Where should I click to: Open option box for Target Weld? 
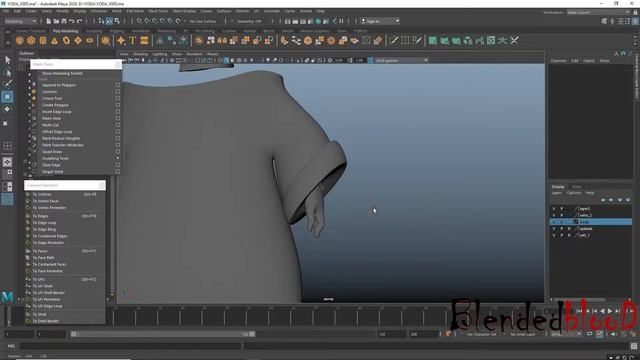(x=118, y=171)
